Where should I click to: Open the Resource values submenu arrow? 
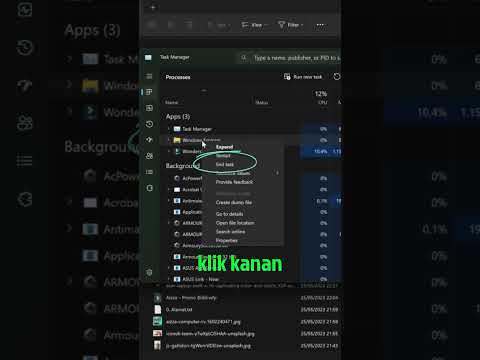[x=277, y=173]
